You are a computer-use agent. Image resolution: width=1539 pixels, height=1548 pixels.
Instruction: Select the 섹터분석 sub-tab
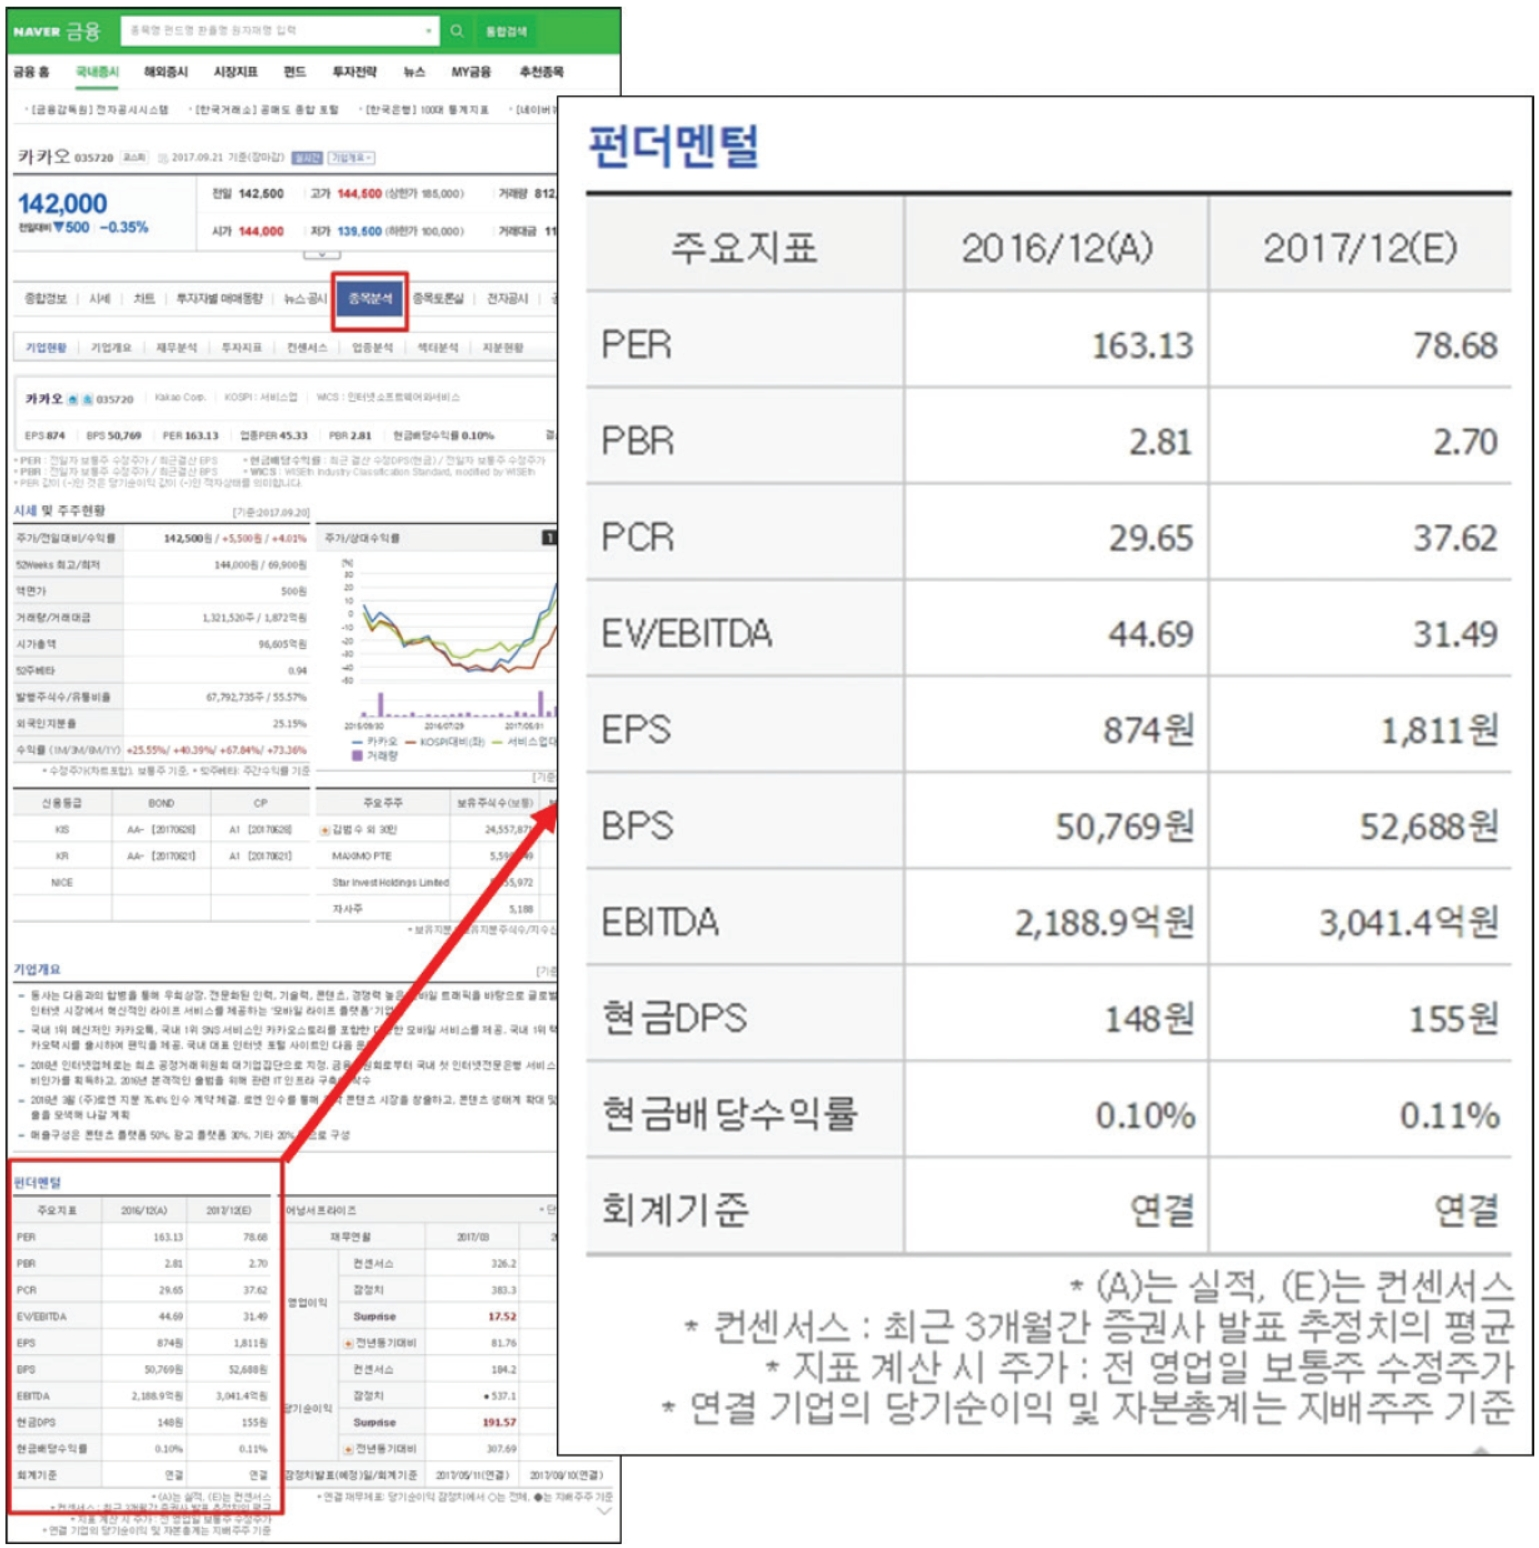437,348
